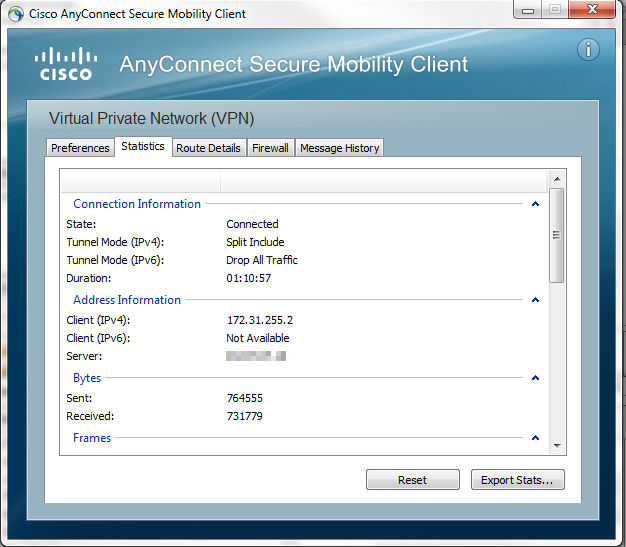Image resolution: width=626 pixels, height=547 pixels.
Task: Click the Server: label
Action: click(x=84, y=356)
